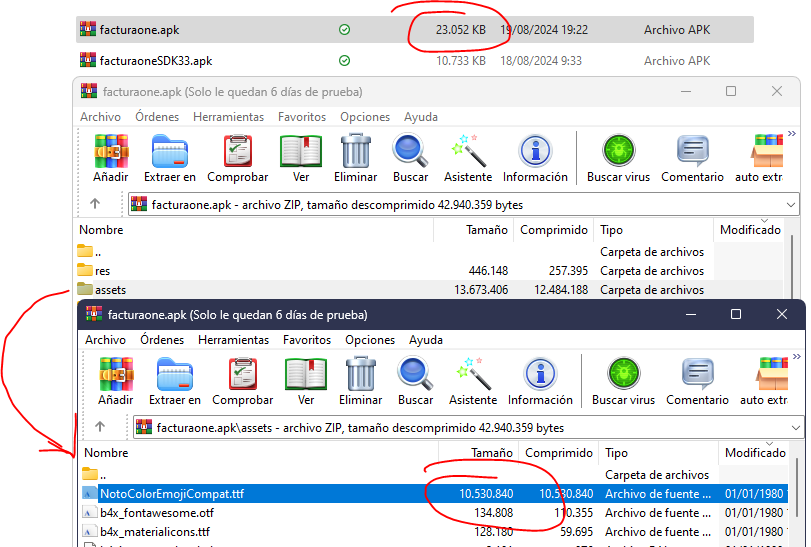Select facturaone.apk file in Explorer list
The width and height of the screenshot is (811, 547).
click(x=415, y=29)
